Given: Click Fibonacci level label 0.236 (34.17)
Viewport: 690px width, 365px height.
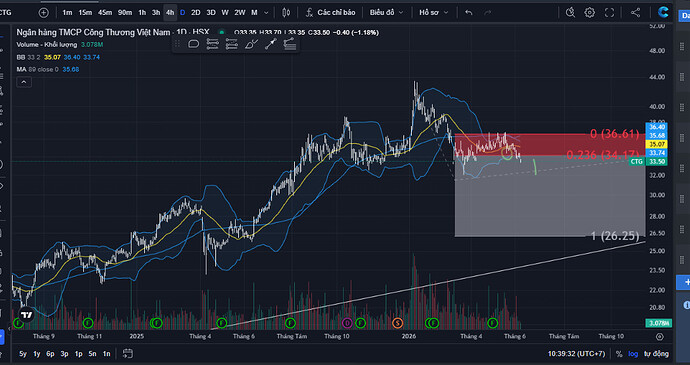Looking at the screenshot, I should pos(602,154).
